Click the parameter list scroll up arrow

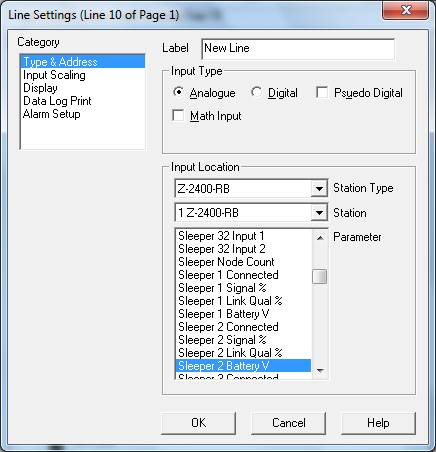(x=320, y=238)
